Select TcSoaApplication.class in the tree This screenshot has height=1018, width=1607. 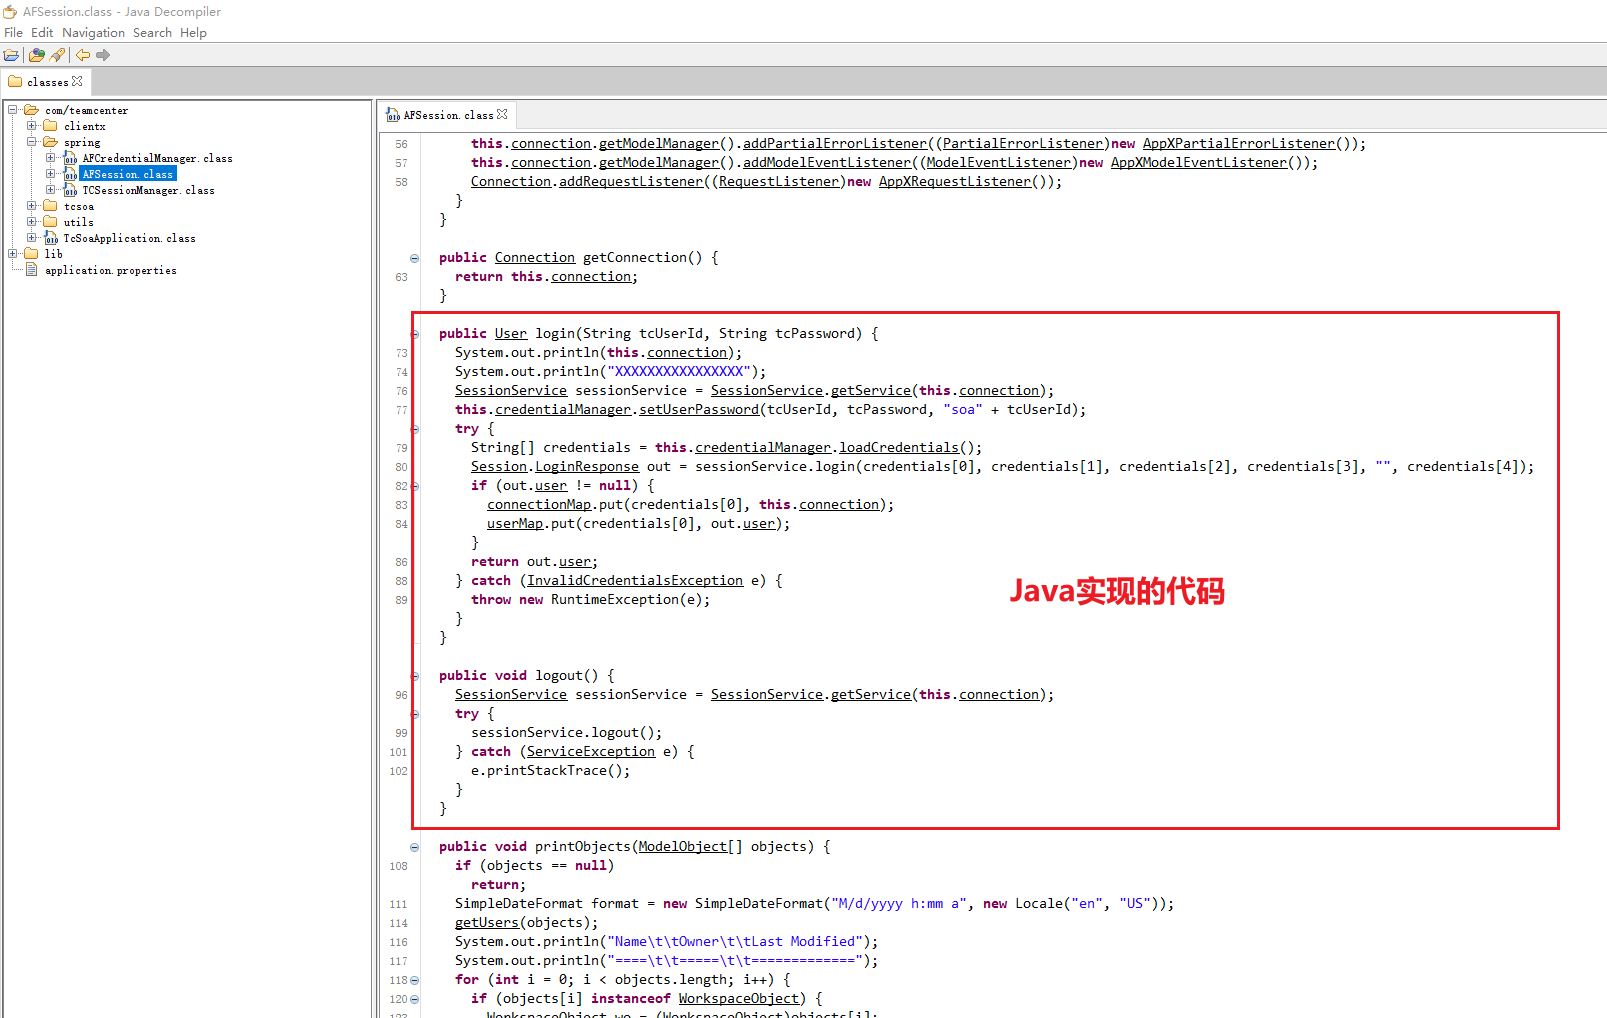coord(129,238)
